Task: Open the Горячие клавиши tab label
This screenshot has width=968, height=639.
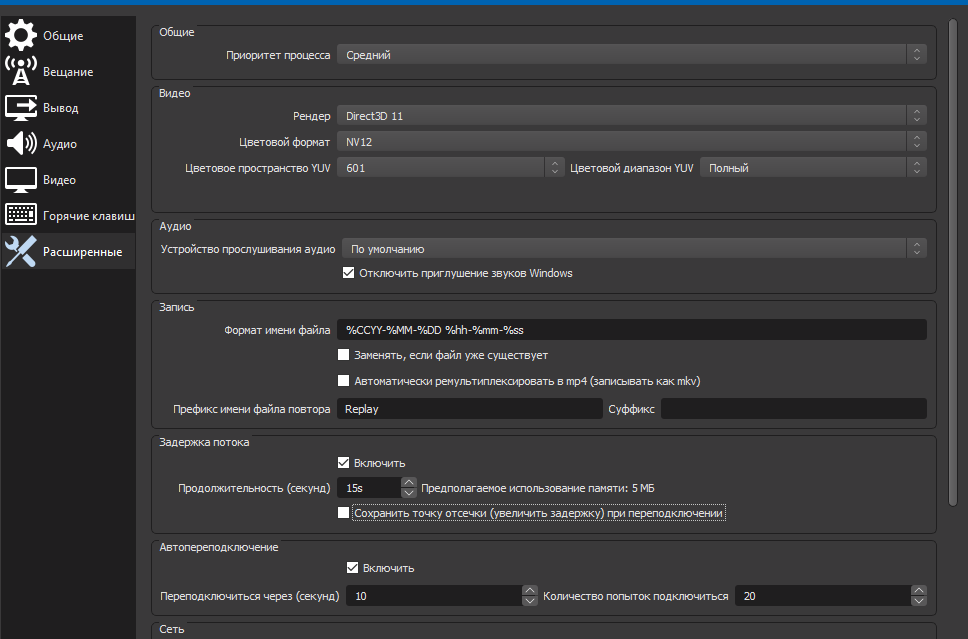Action: 88,215
